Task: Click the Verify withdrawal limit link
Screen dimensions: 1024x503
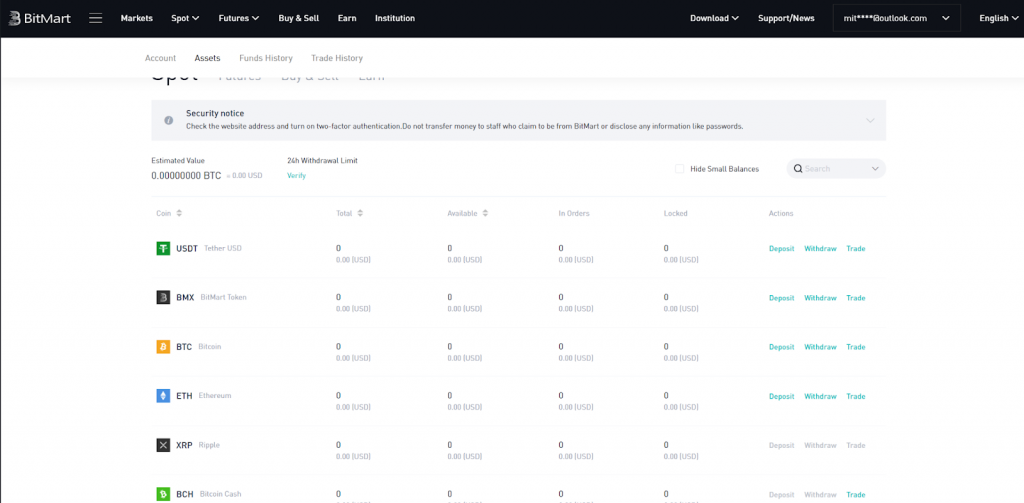Action: coord(296,176)
